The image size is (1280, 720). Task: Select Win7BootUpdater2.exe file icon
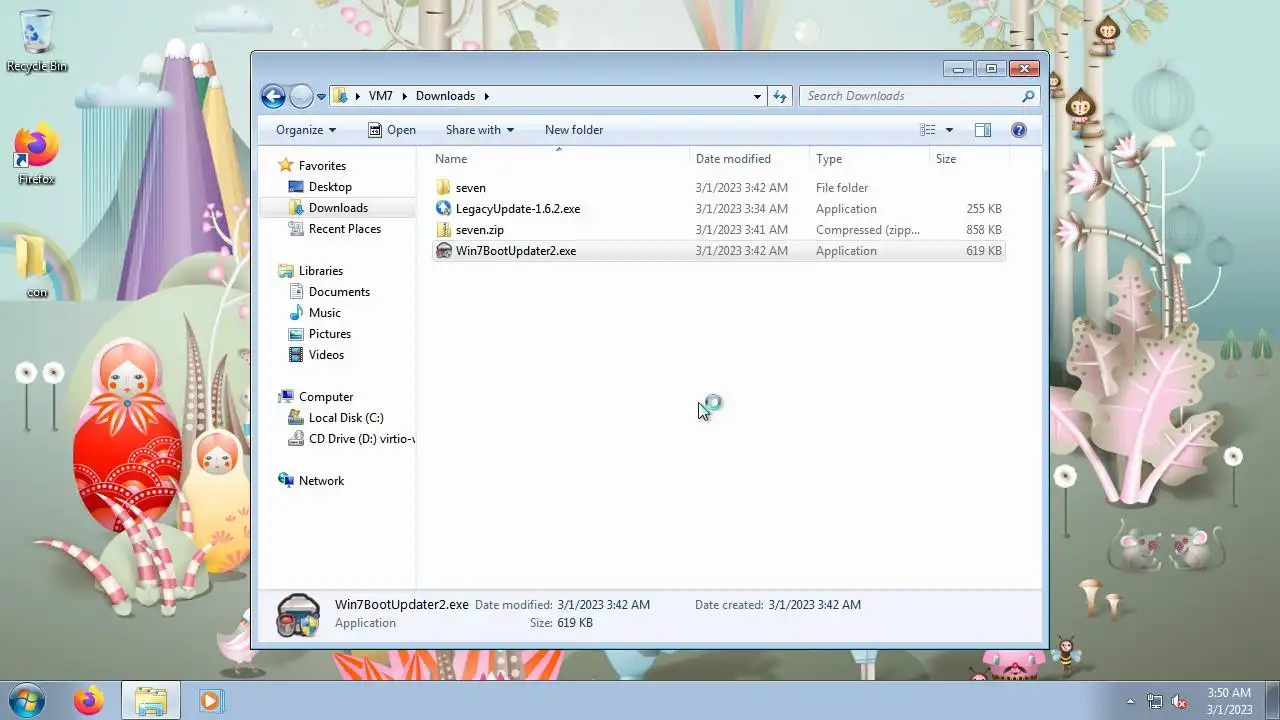tap(444, 251)
